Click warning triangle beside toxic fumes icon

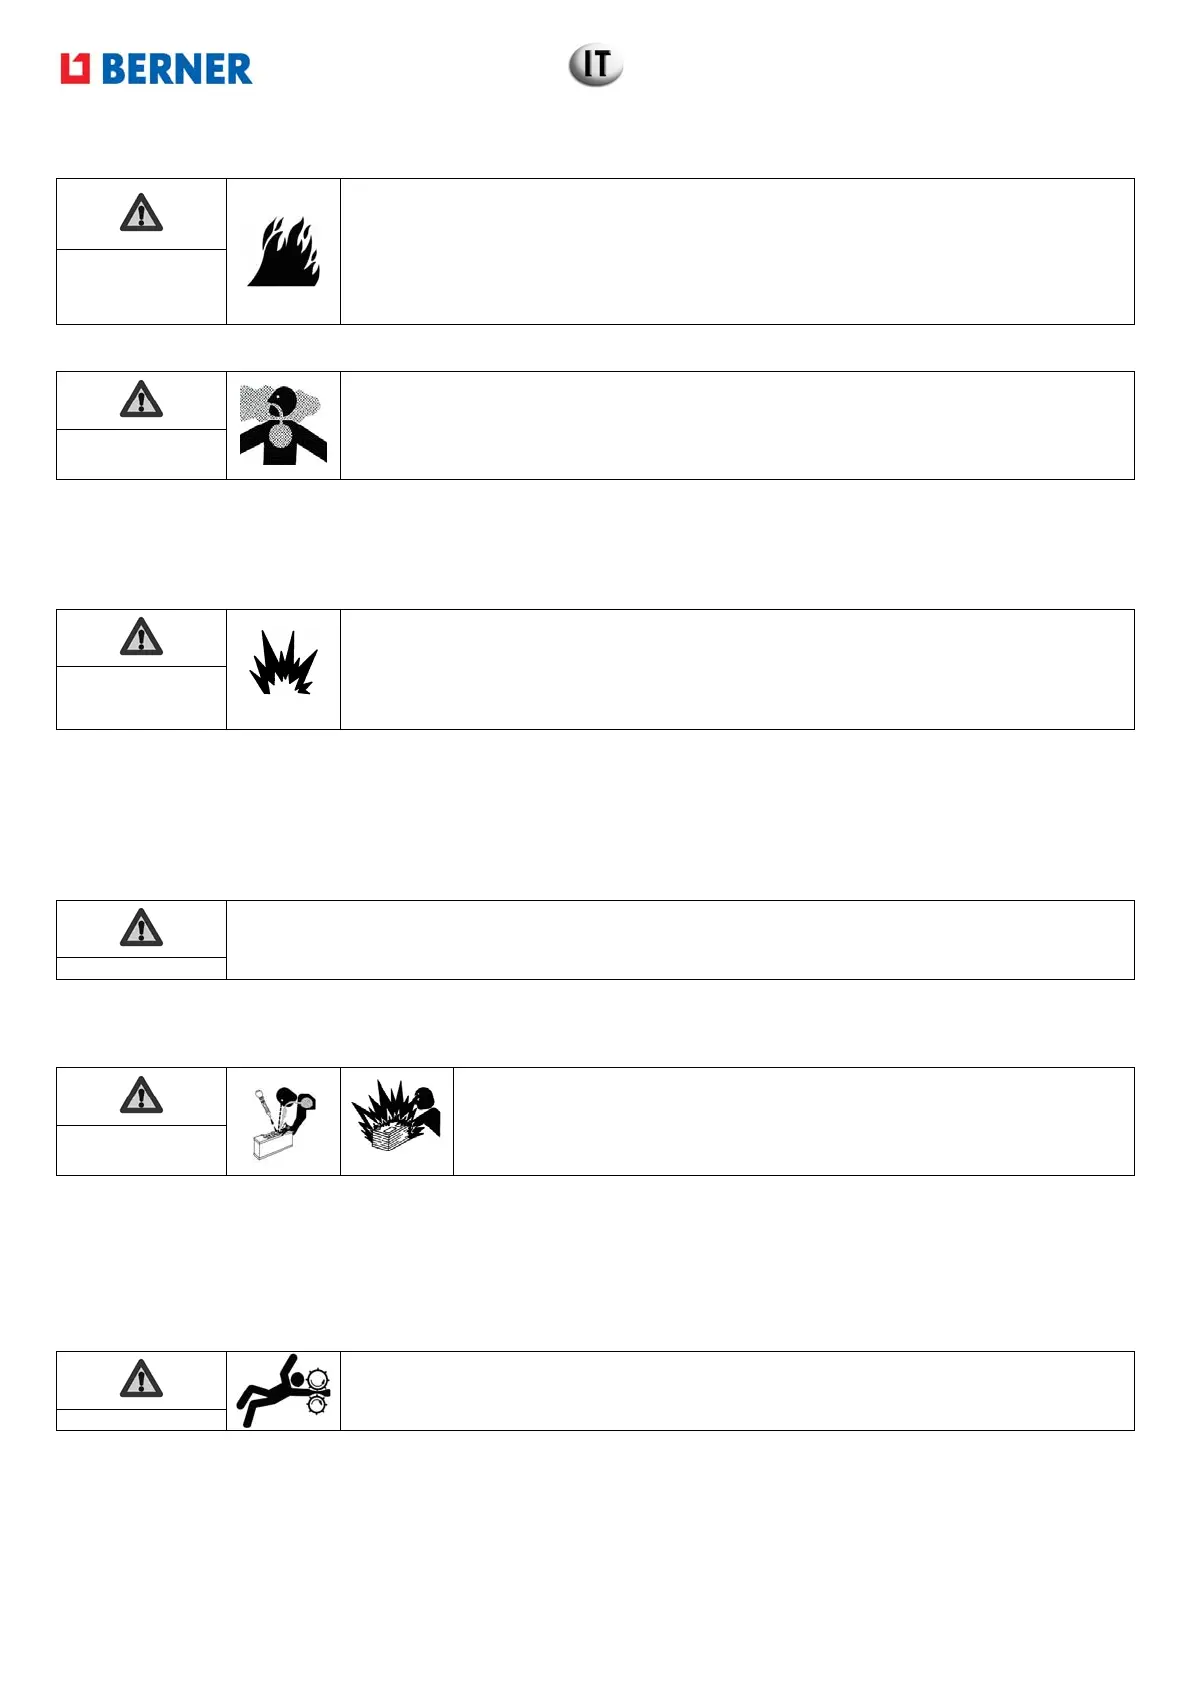(x=141, y=400)
